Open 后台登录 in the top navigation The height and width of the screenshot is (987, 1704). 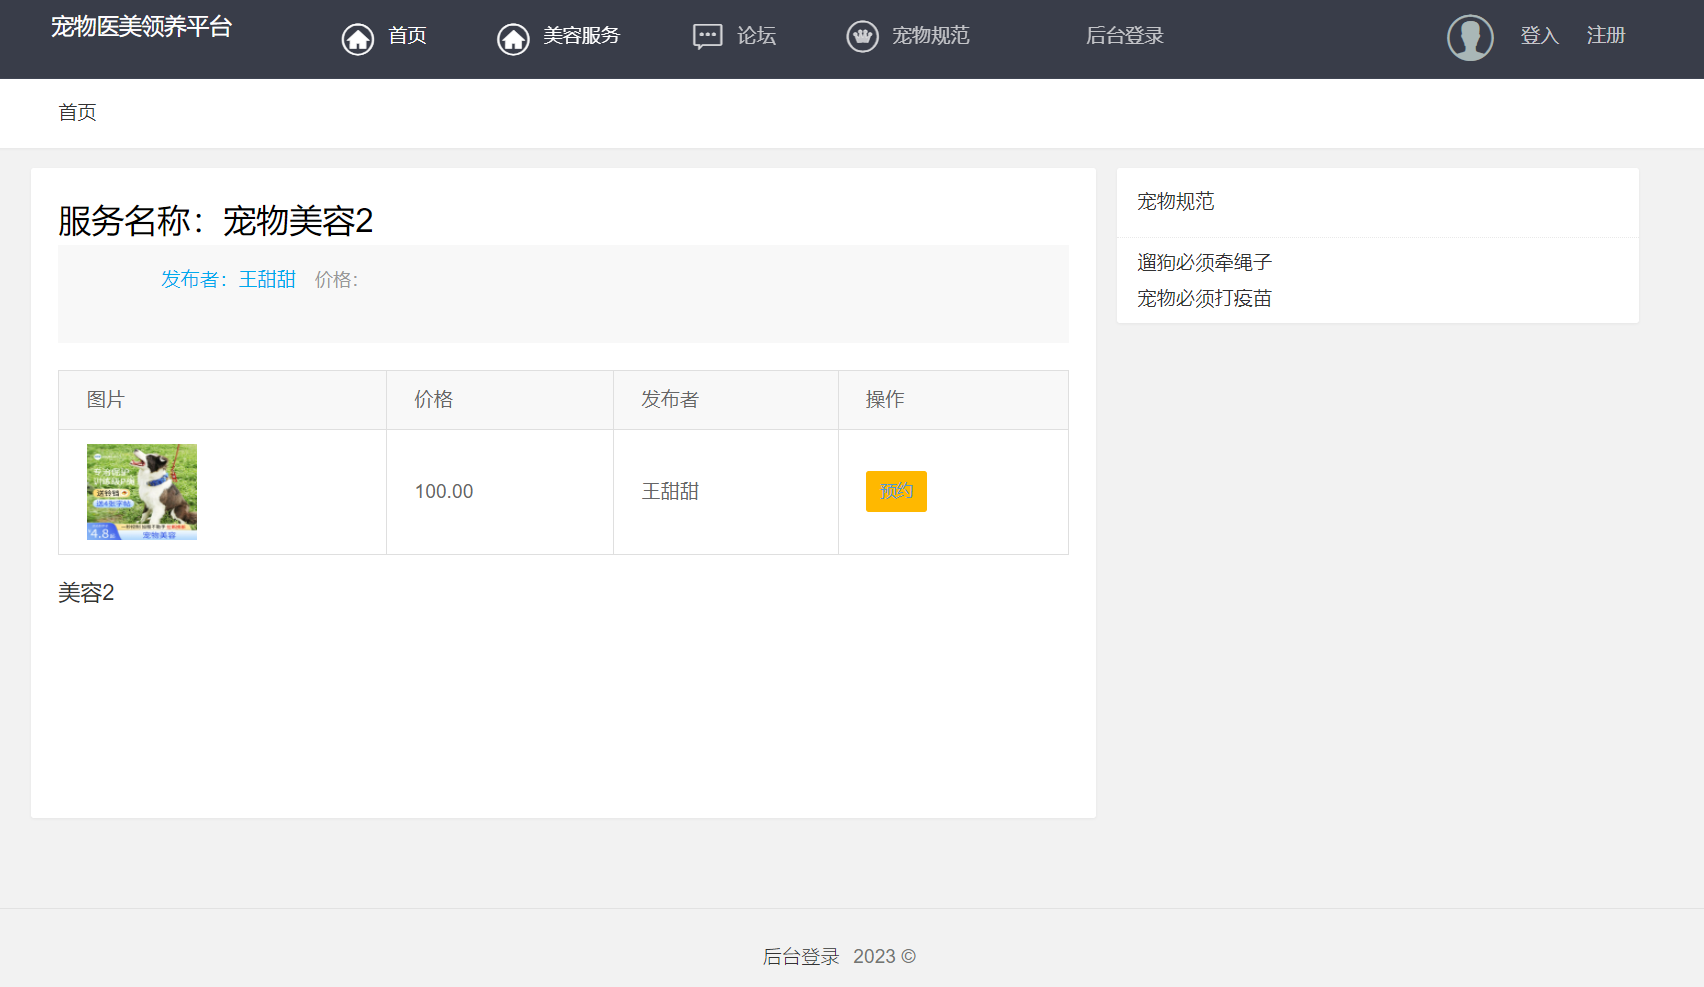point(1124,36)
